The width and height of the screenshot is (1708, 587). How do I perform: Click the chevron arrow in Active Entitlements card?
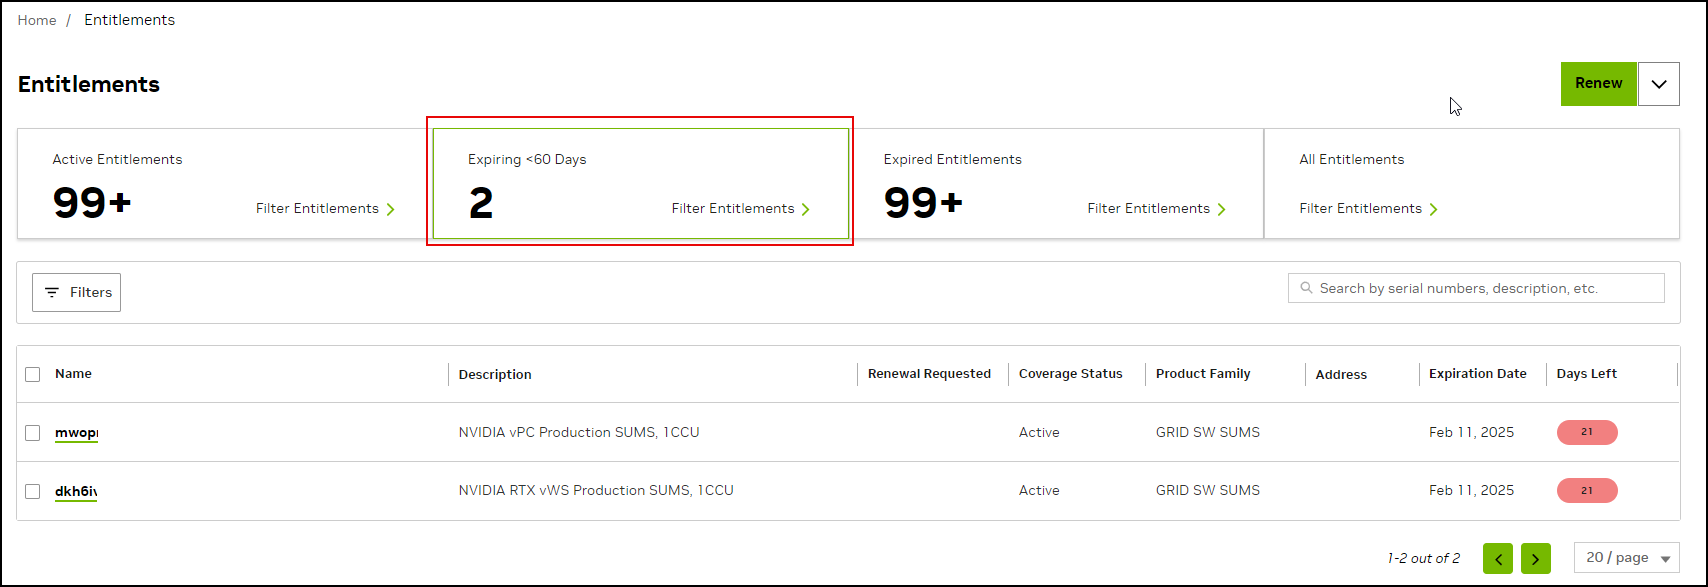point(391,209)
